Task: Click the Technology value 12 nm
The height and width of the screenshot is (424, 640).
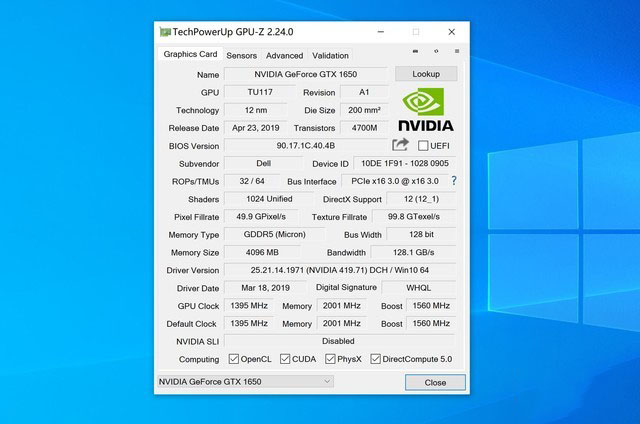Action: pyautogui.click(x=256, y=110)
